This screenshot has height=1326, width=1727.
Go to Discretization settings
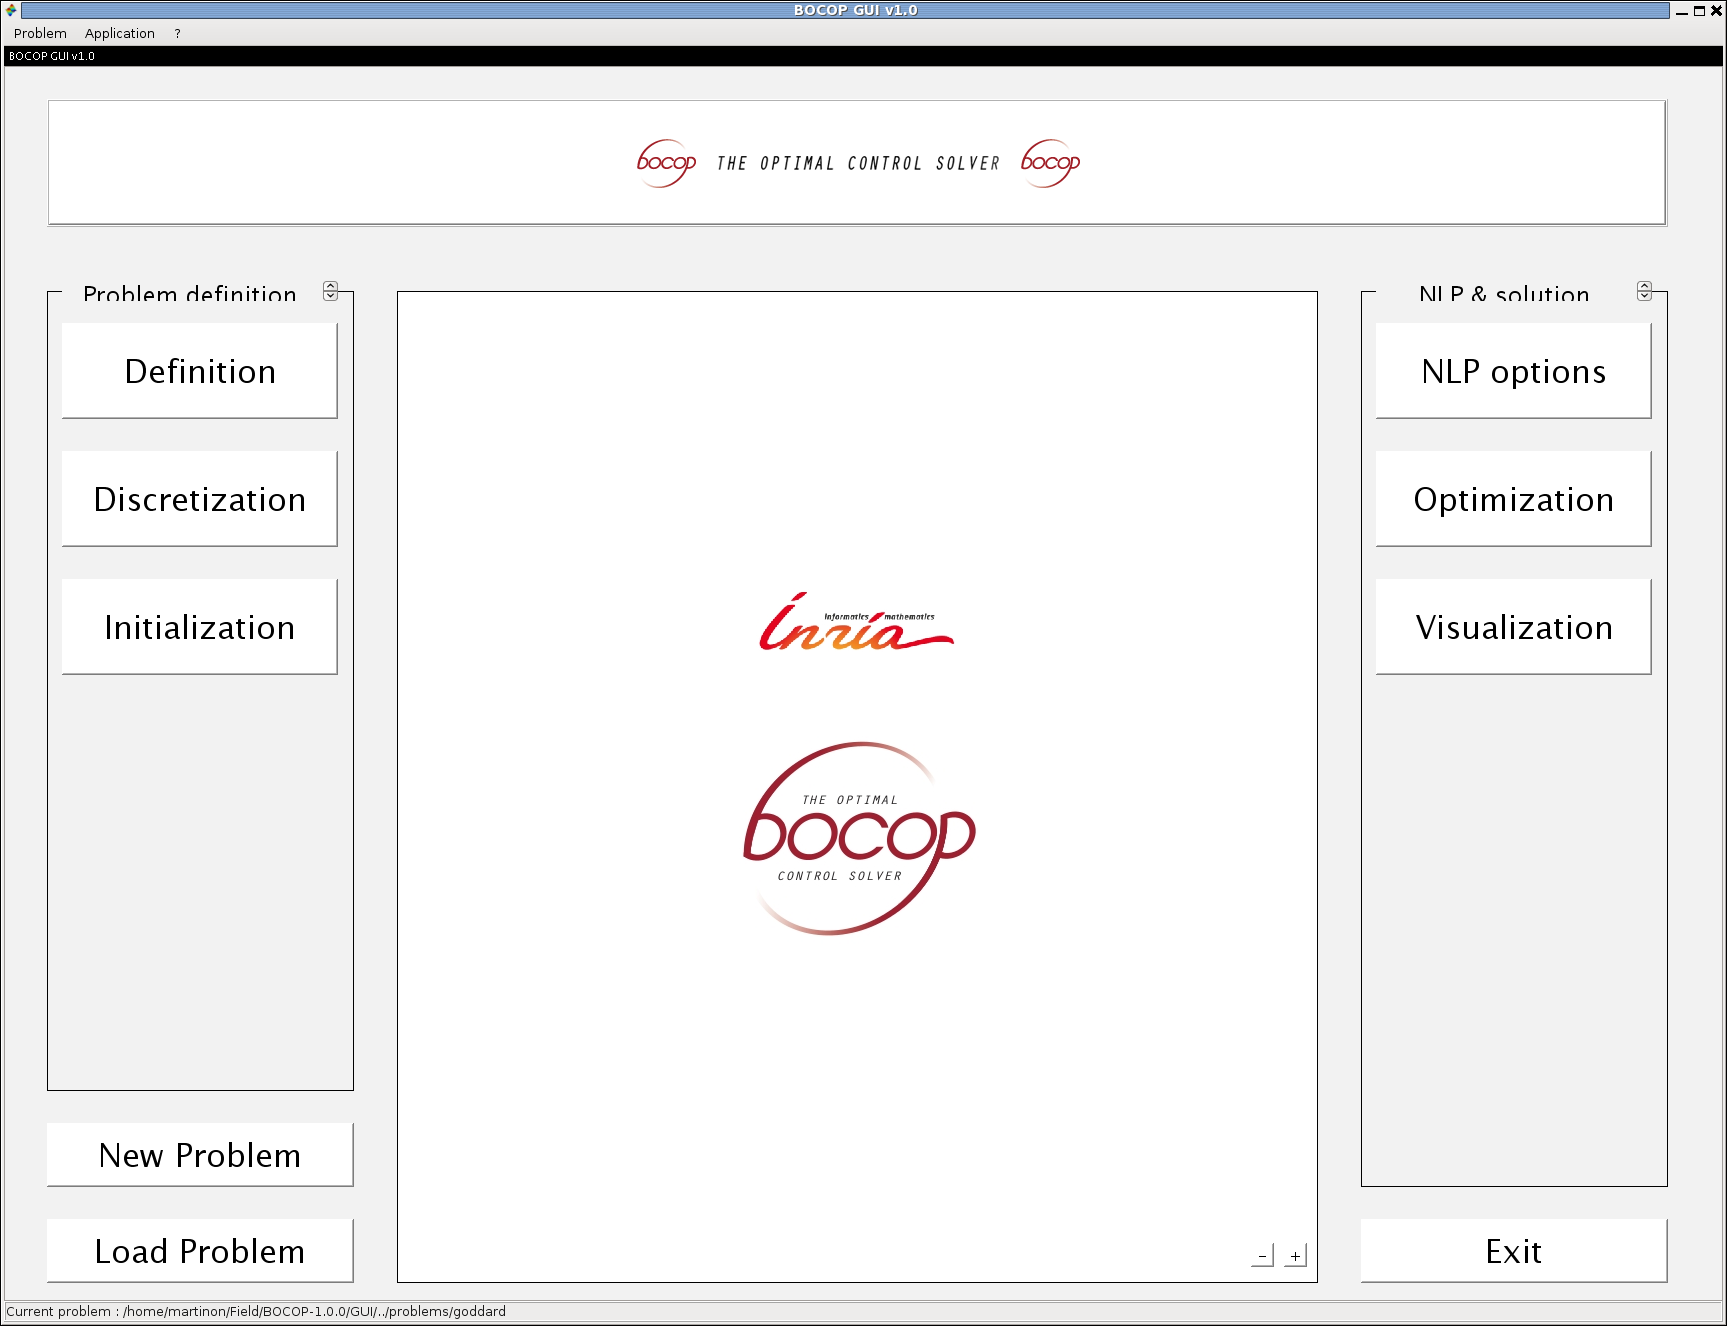coord(200,499)
